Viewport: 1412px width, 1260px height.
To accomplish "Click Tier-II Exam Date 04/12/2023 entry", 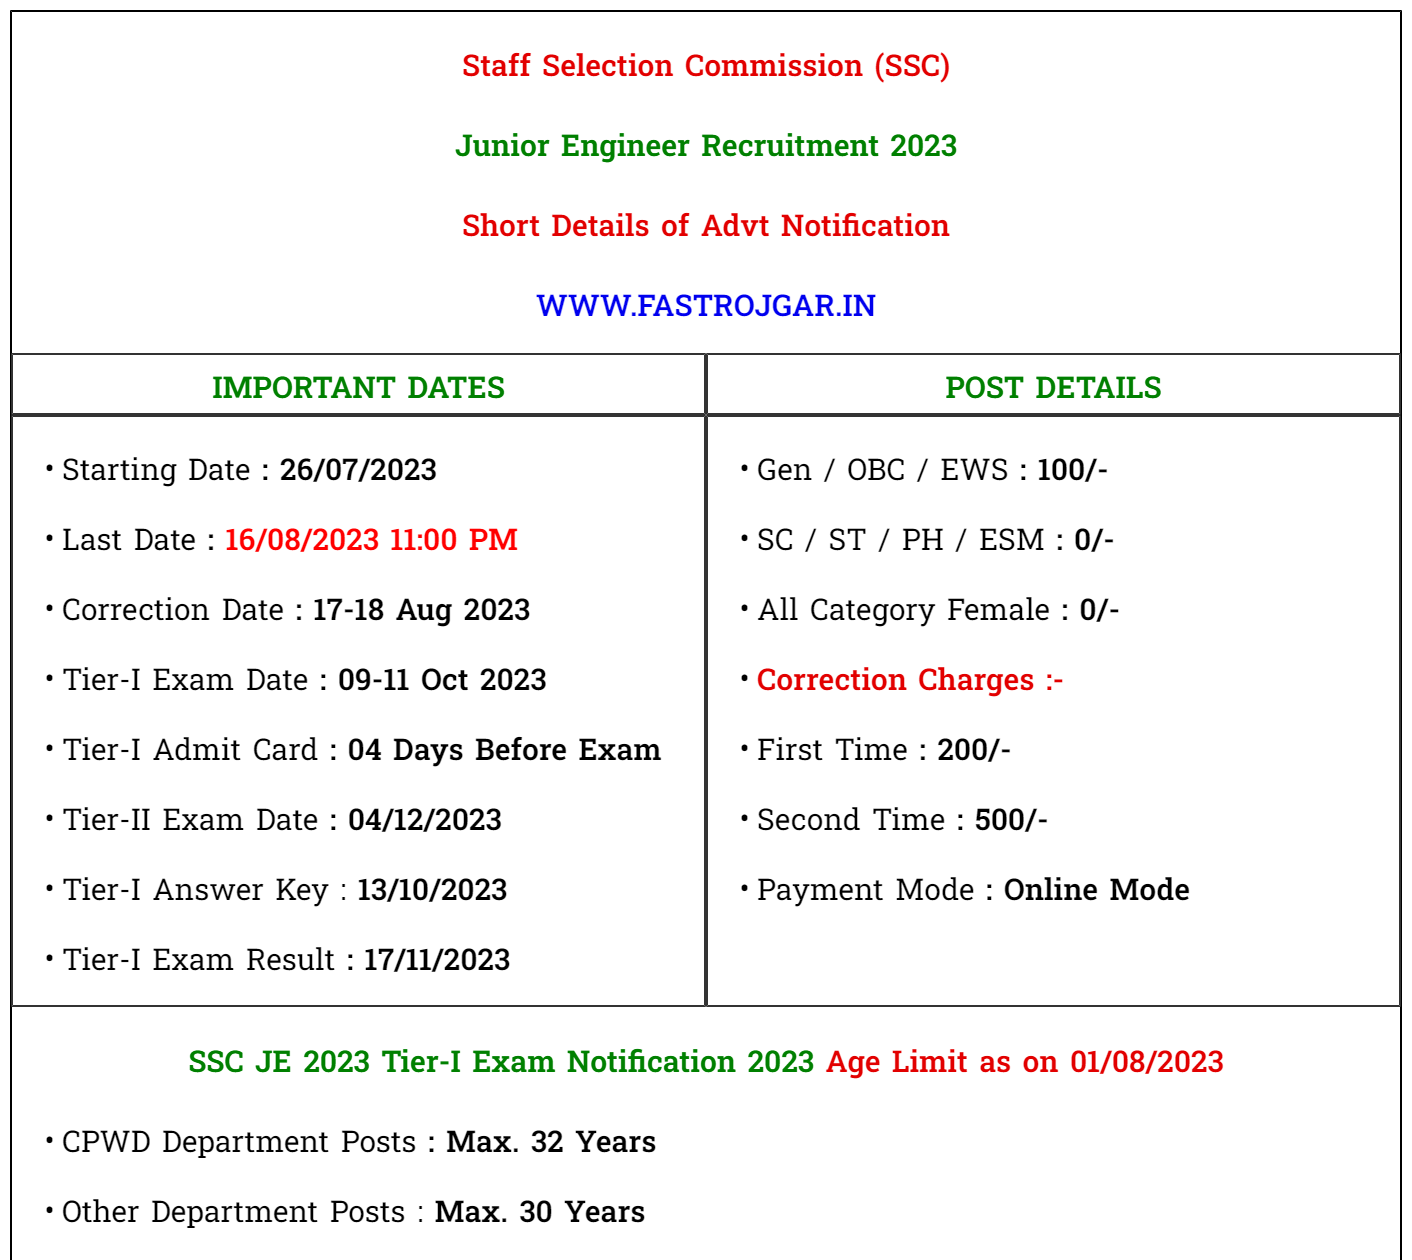I will [x=282, y=820].
